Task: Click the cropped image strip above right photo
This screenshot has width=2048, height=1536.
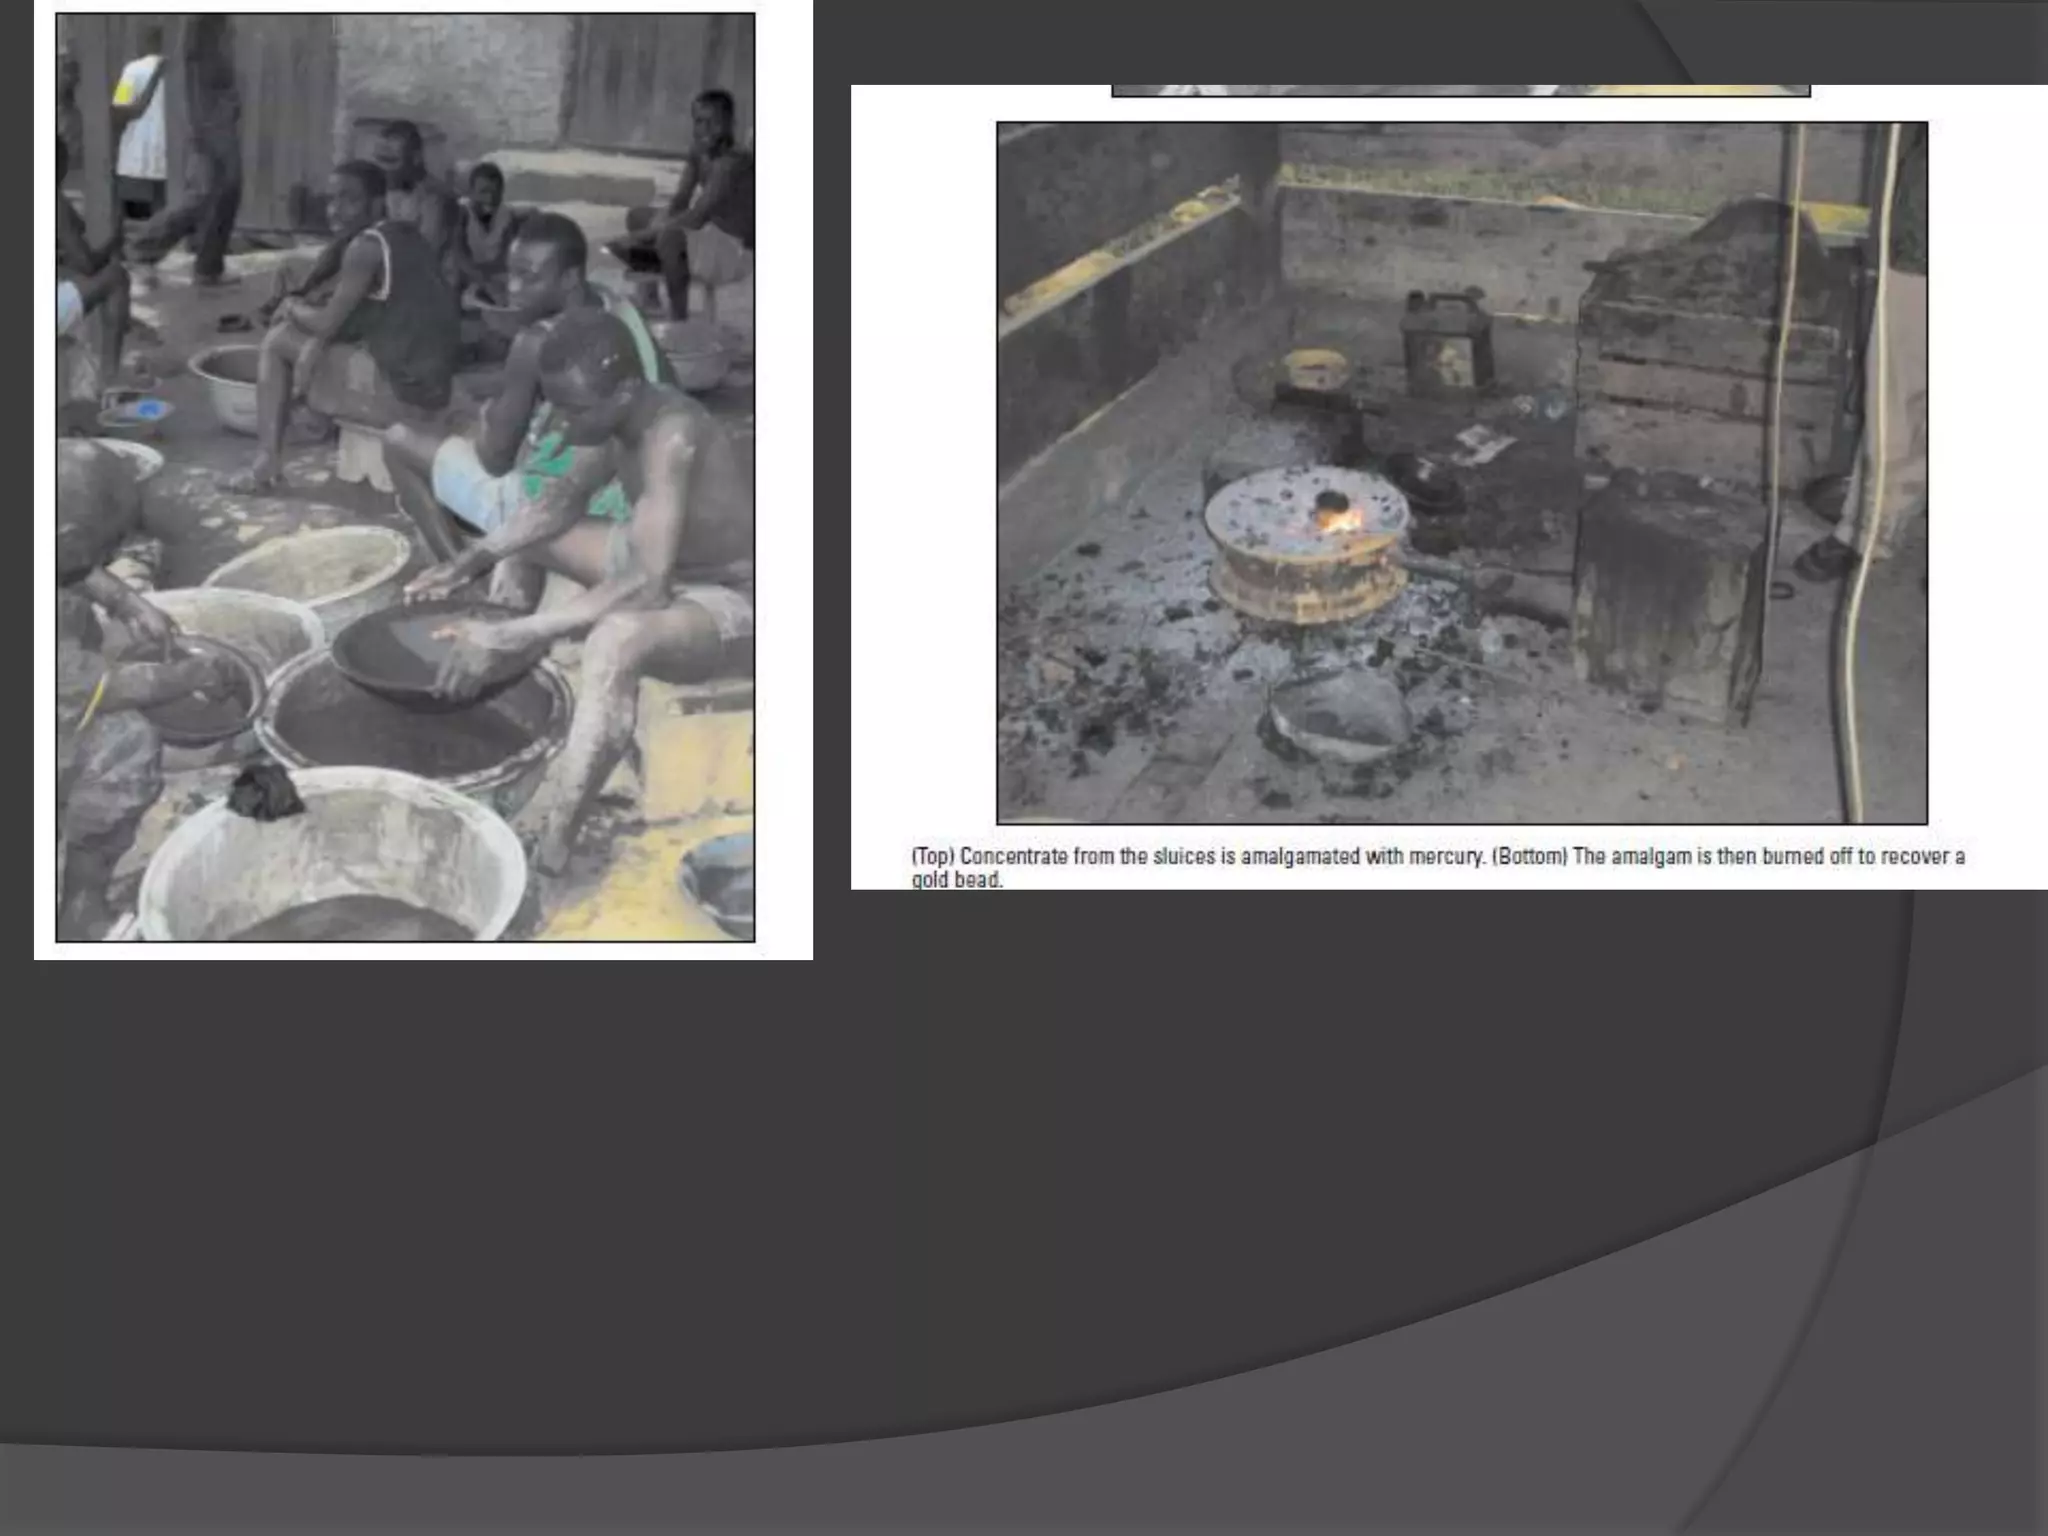Action: tap(1460, 91)
